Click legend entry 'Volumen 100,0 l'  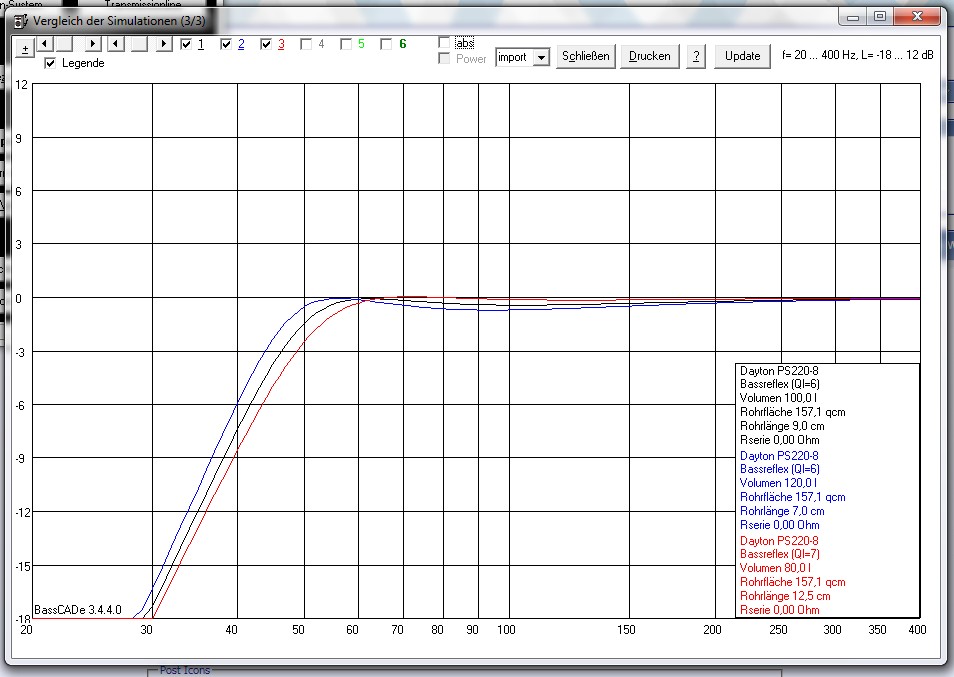pyautogui.click(x=778, y=398)
